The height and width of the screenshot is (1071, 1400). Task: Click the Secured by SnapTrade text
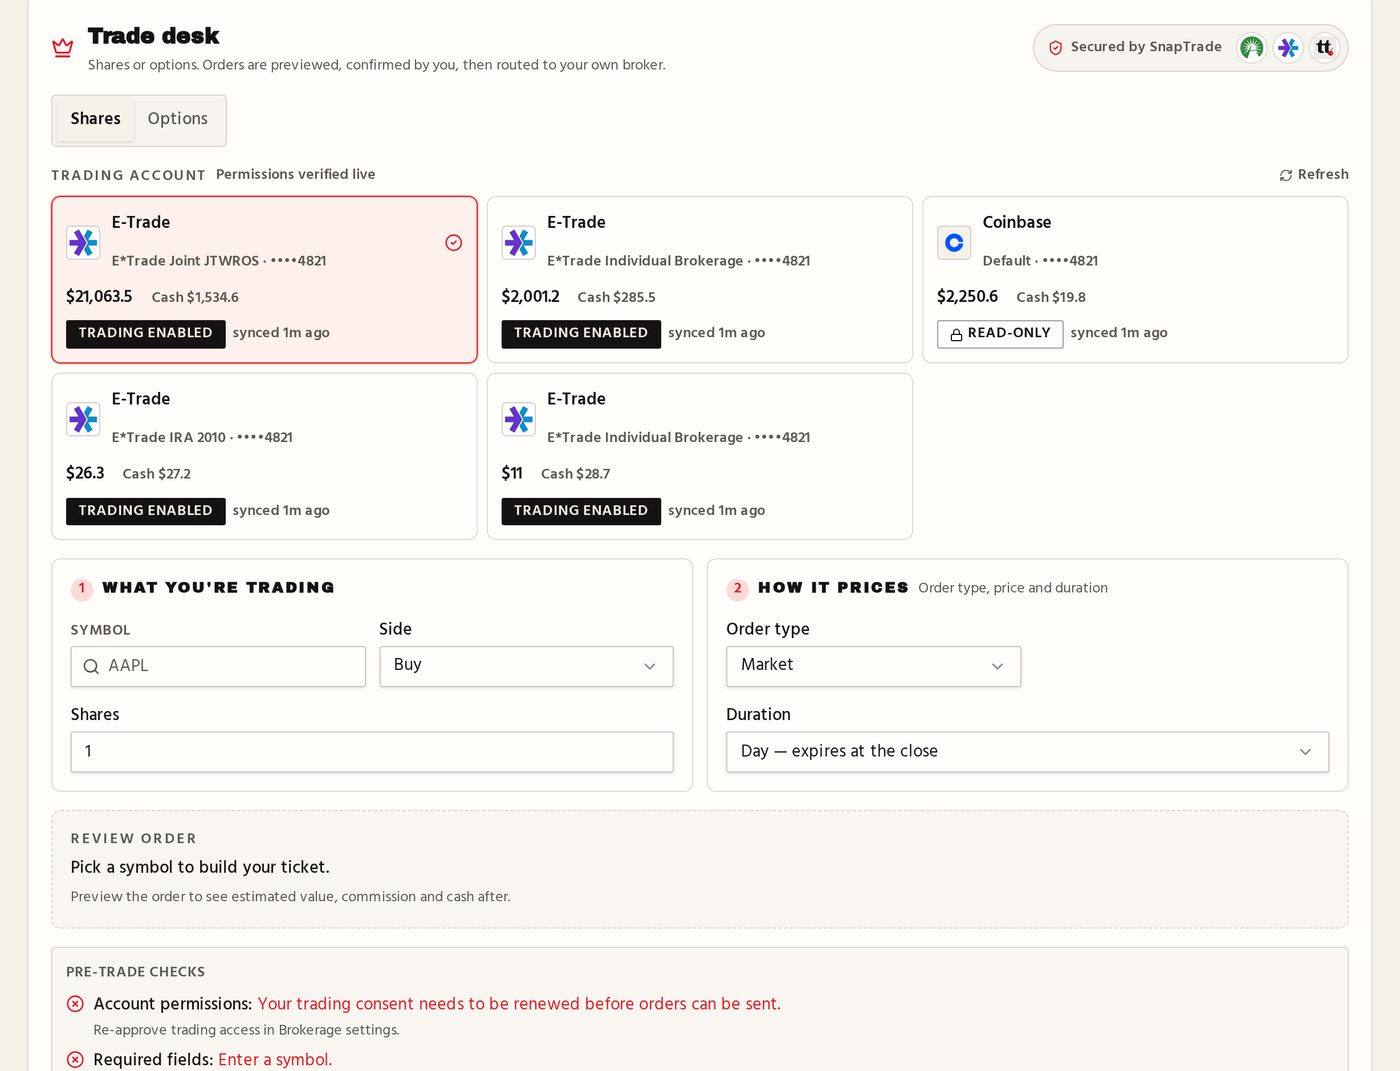(1146, 47)
